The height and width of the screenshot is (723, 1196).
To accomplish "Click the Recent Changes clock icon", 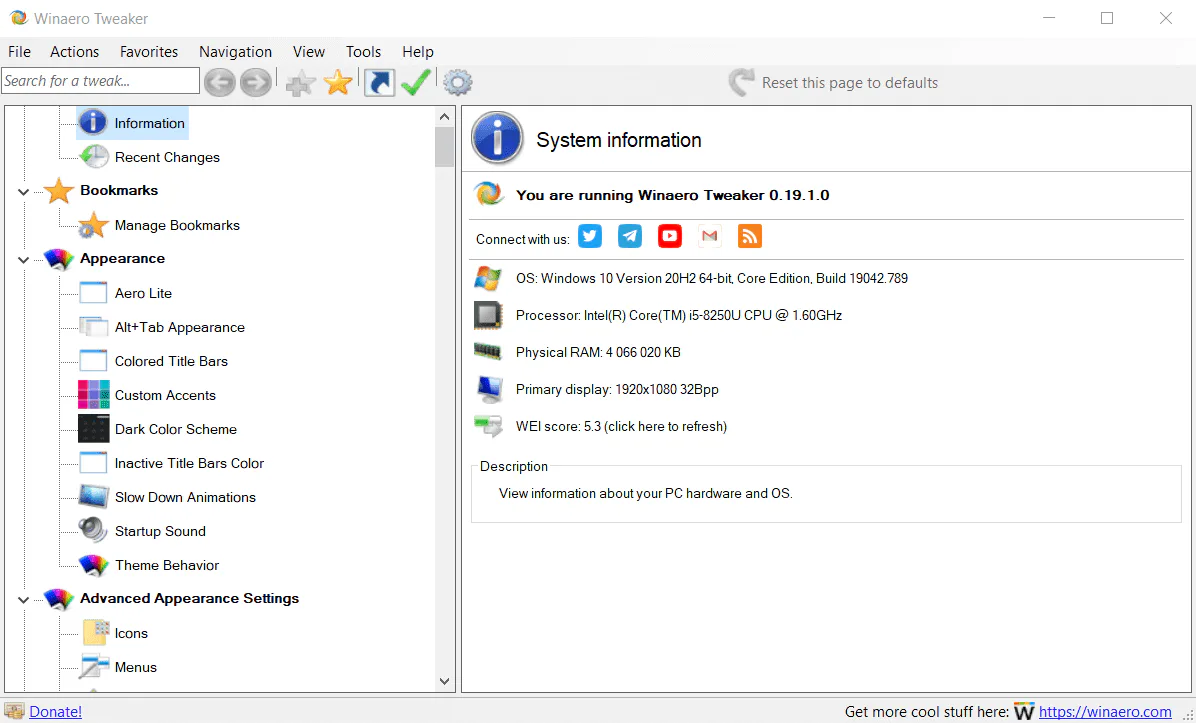I will [x=94, y=157].
